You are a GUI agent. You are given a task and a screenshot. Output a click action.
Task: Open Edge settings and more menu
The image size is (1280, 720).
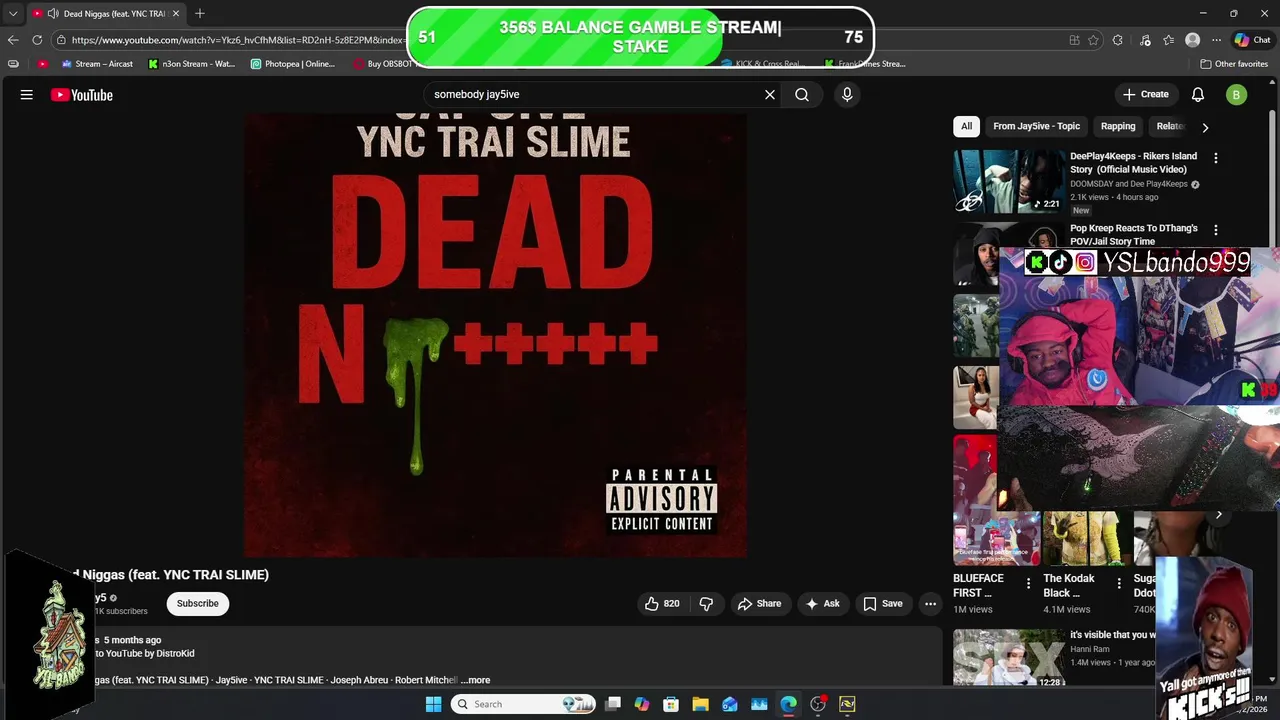click(x=1216, y=40)
